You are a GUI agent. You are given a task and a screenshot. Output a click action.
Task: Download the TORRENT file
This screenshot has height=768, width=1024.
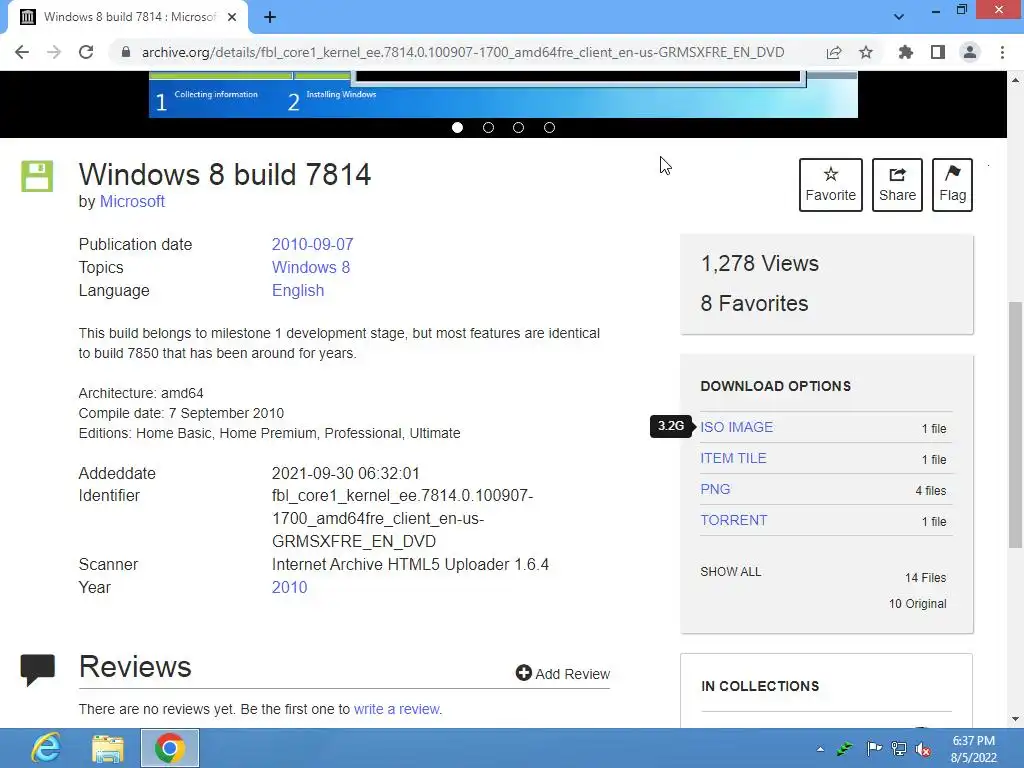tap(733, 520)
